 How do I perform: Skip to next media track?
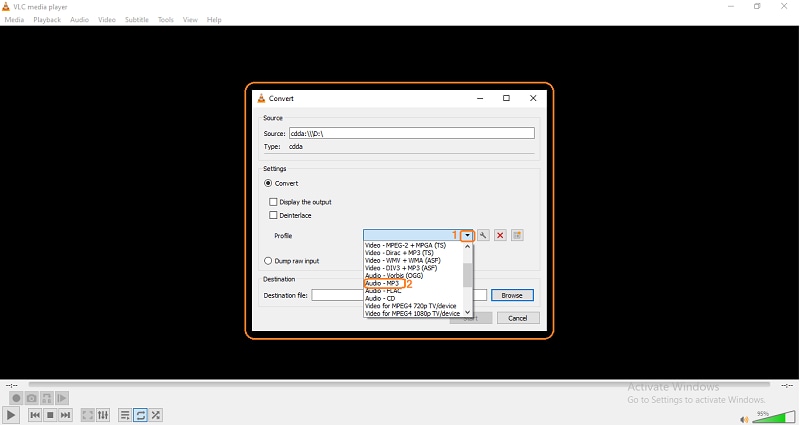pyautogui.click(x=65, y=415)
